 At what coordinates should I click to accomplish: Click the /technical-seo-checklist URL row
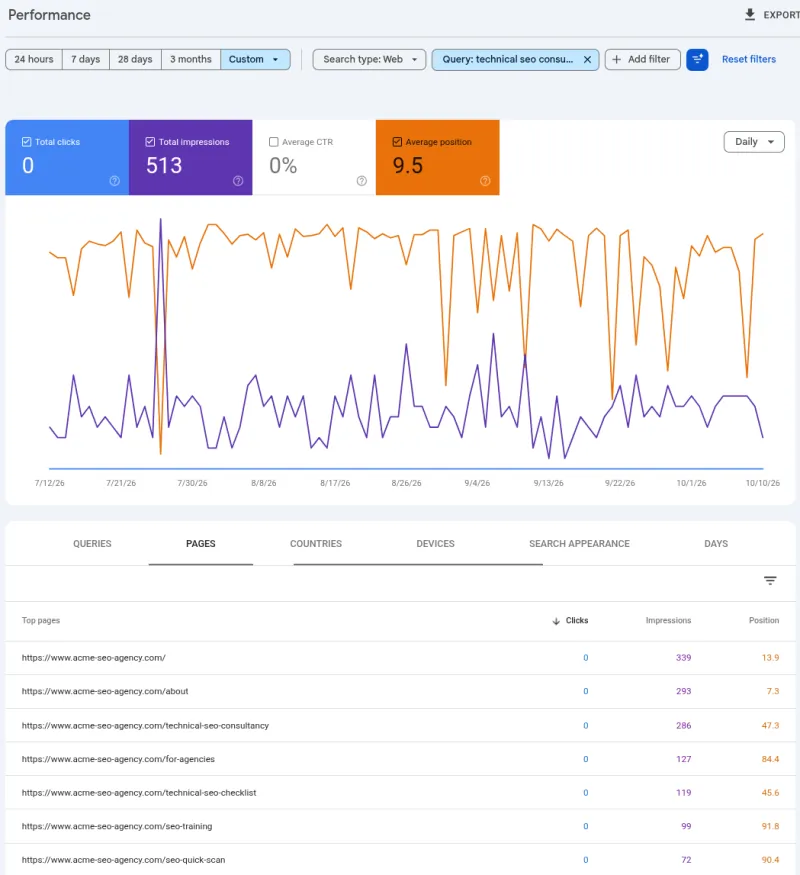(x=400, y=792)
